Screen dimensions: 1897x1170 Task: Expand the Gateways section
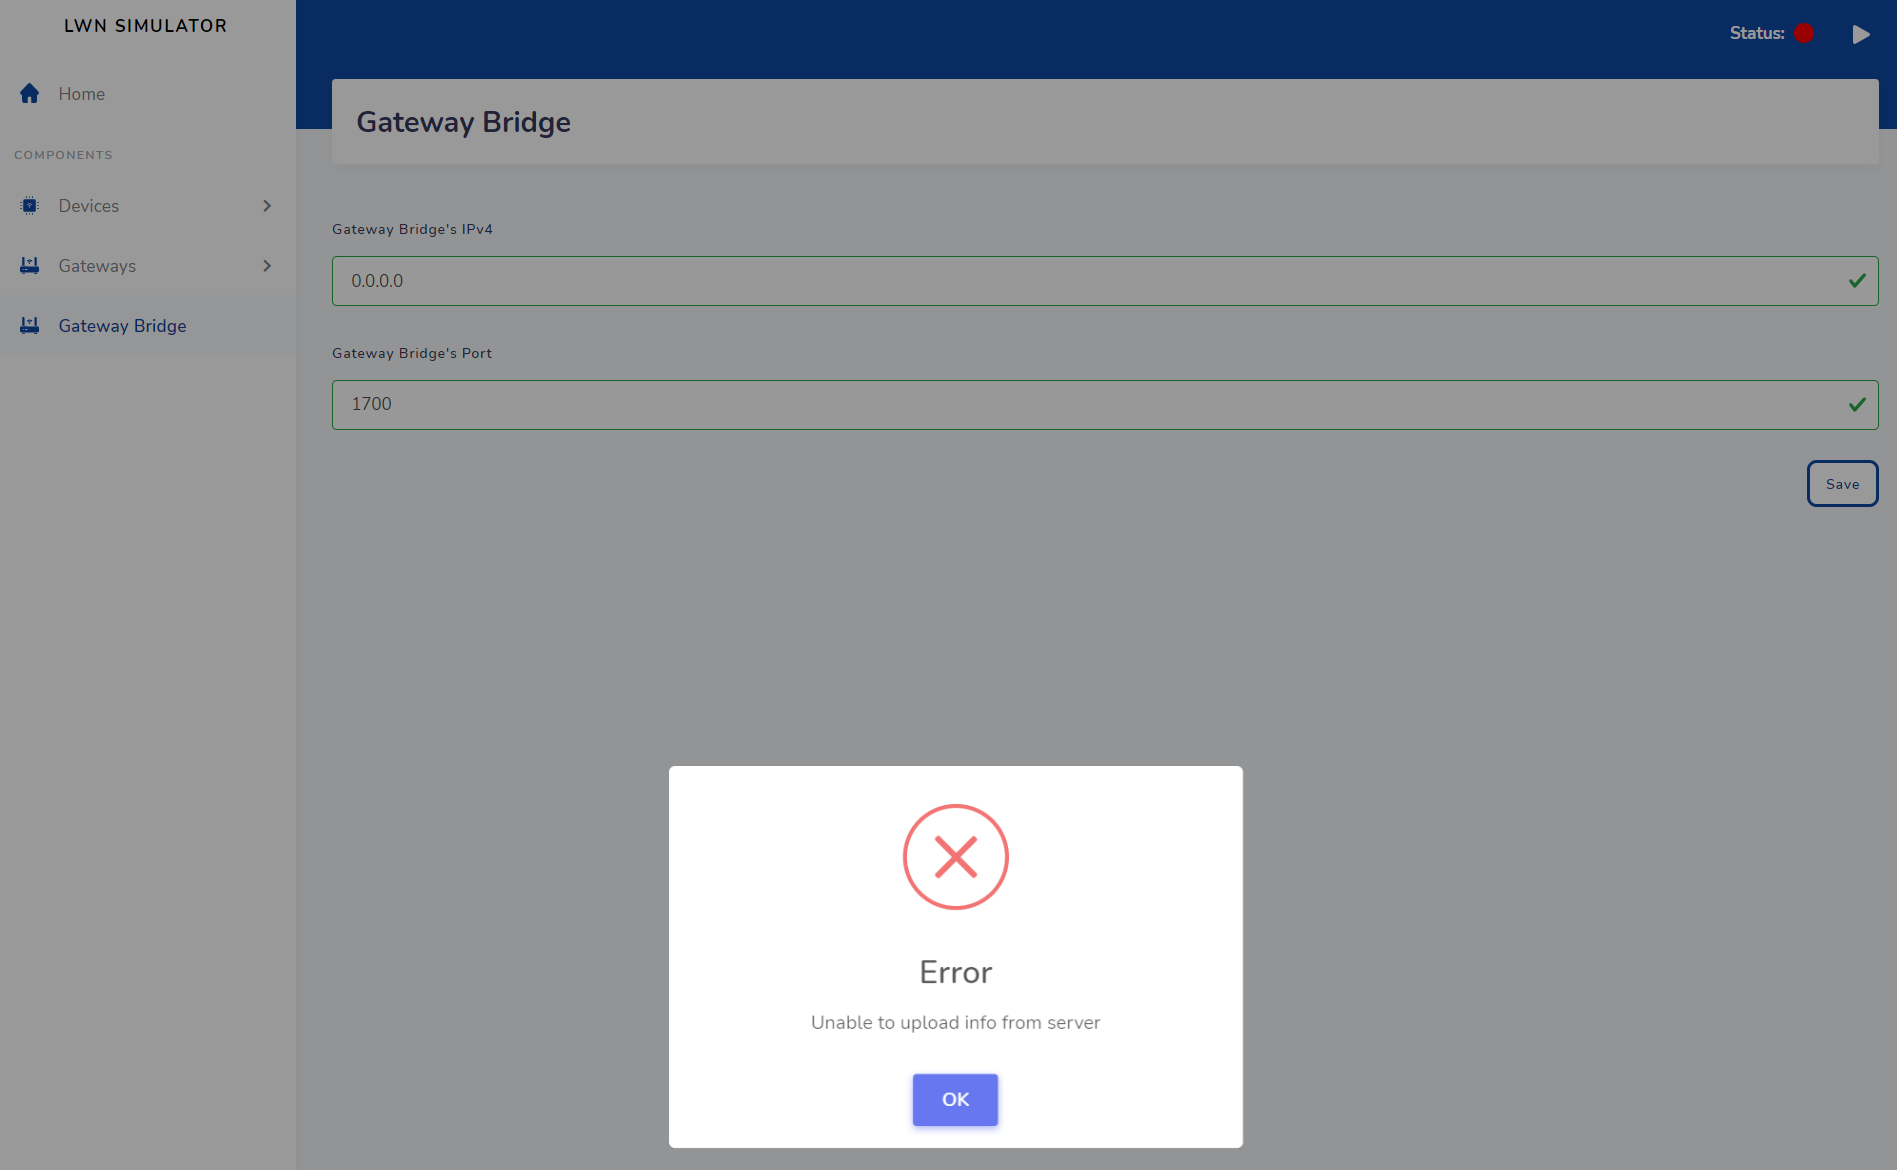(x=266, y=265)
